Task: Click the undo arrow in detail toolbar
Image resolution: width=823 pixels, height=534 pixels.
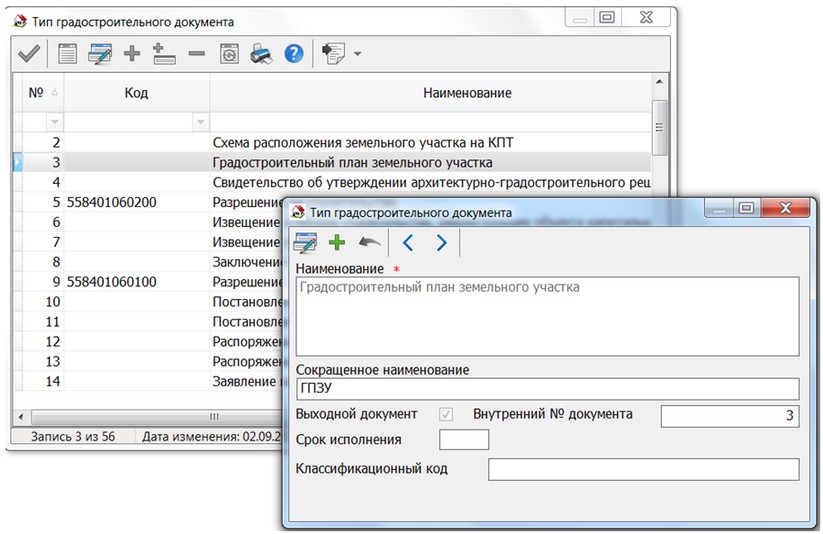Action: pyautogui.click(x=370, y=242)
